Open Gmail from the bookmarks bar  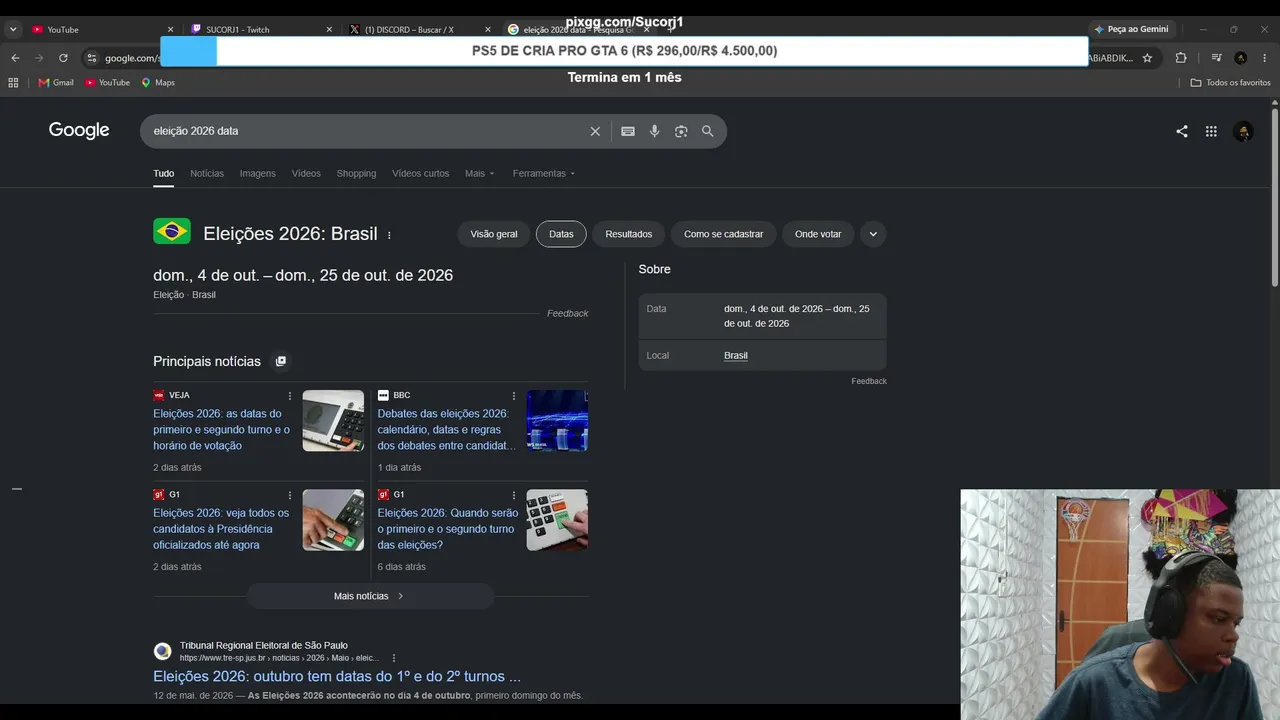point(56,83)
